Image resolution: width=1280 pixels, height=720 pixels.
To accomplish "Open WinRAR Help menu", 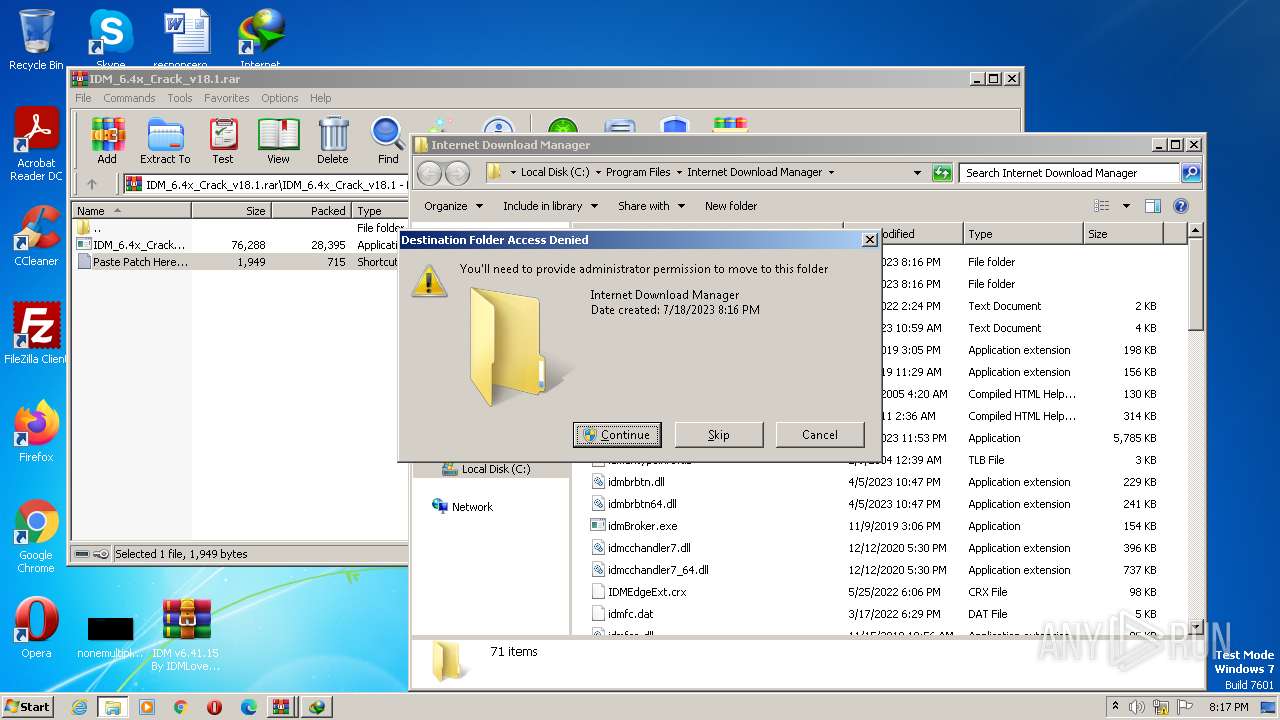I will [321, 98].
